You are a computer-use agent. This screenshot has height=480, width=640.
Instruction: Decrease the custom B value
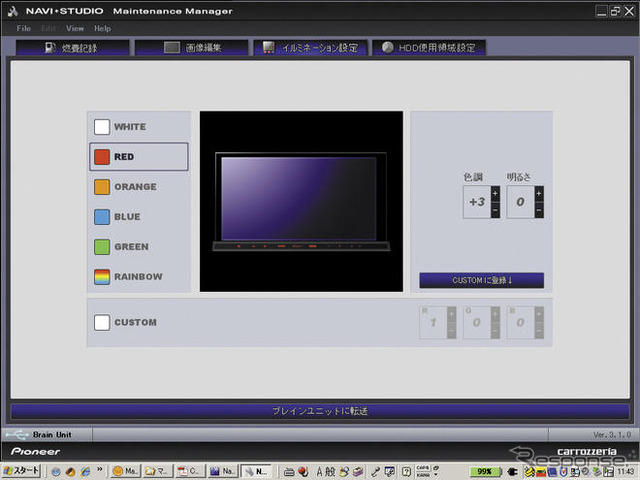tap(539, 331)
